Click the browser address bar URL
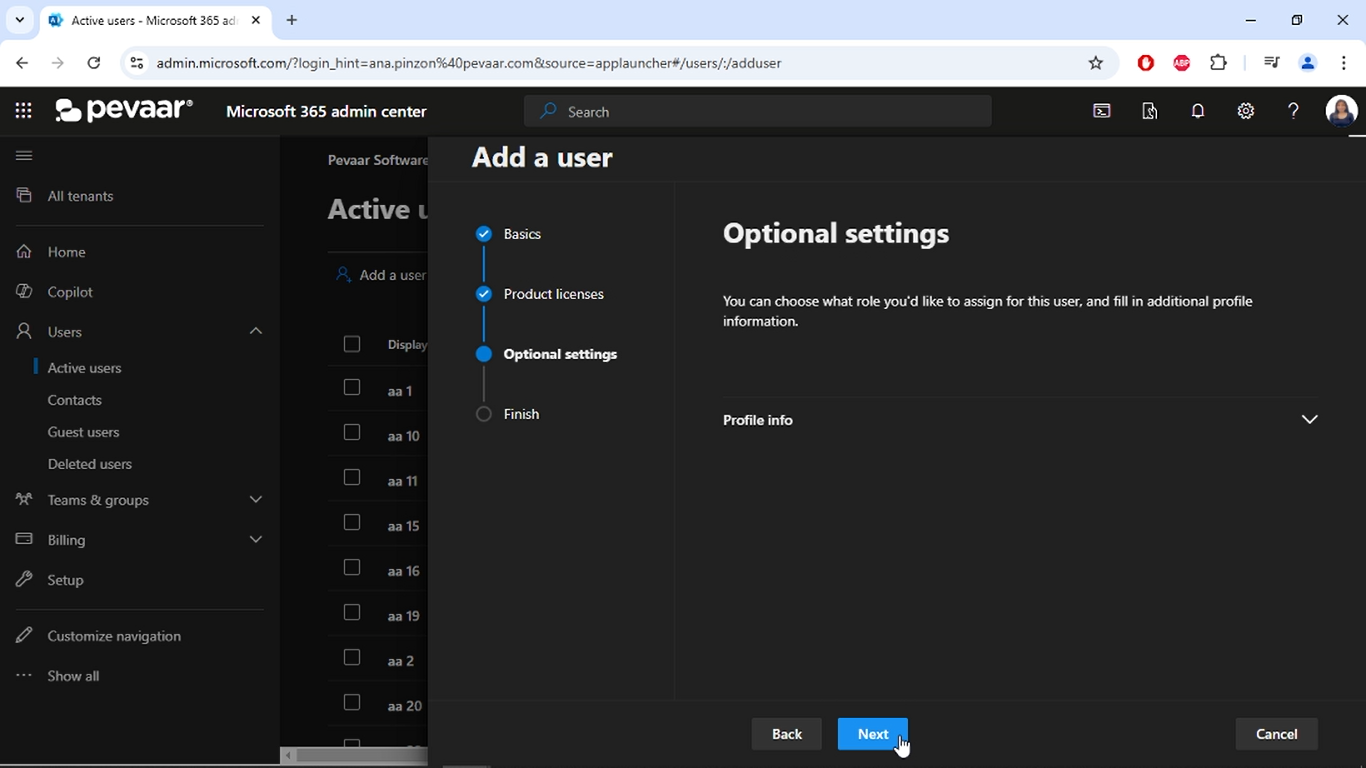1366x768 pixels. coord(469,62)
